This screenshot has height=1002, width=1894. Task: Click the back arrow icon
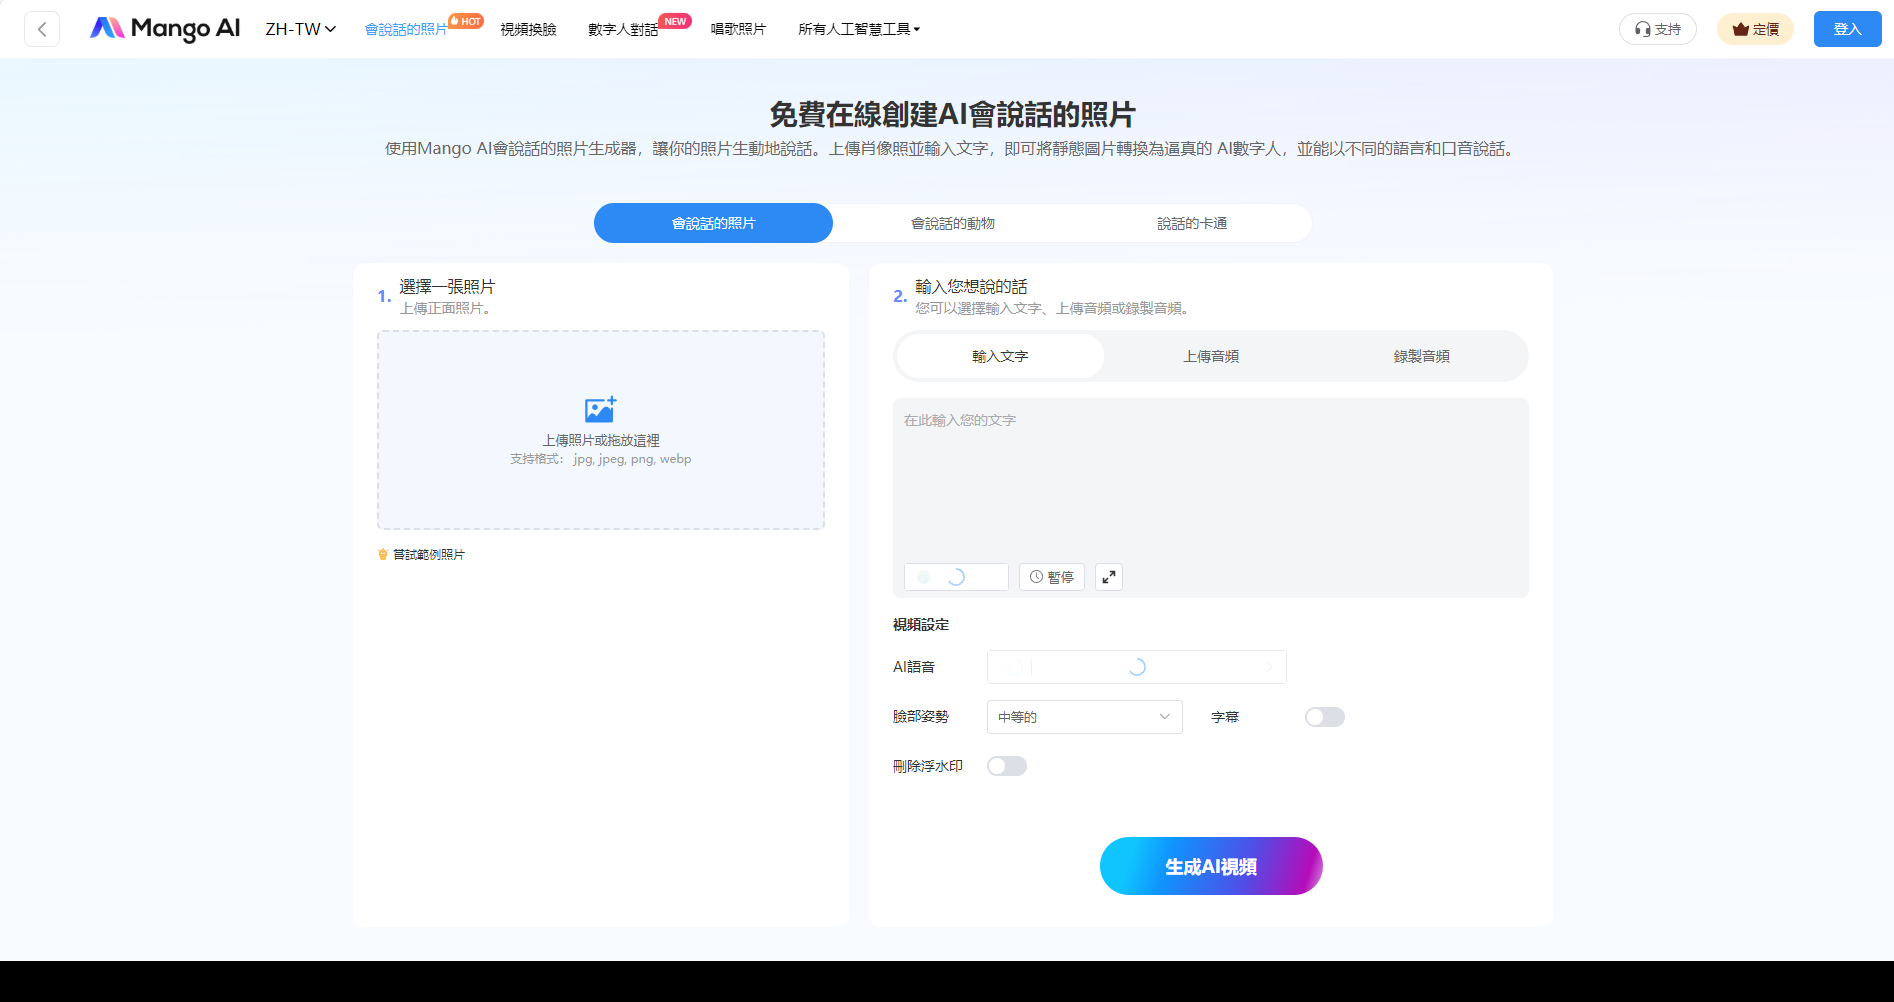(42, 29)
